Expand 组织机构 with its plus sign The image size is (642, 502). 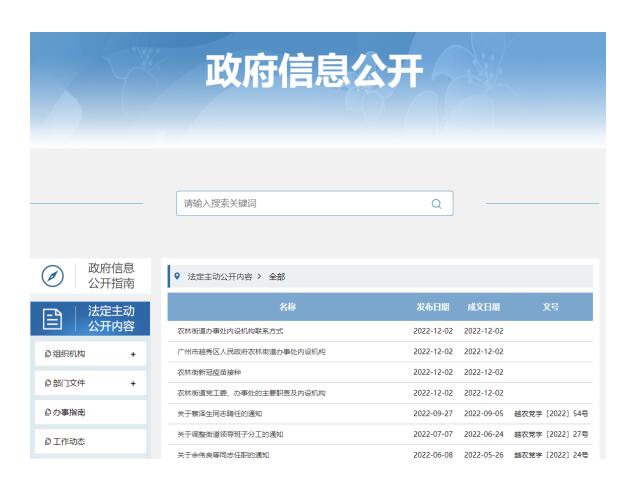[x=132, y=353]
